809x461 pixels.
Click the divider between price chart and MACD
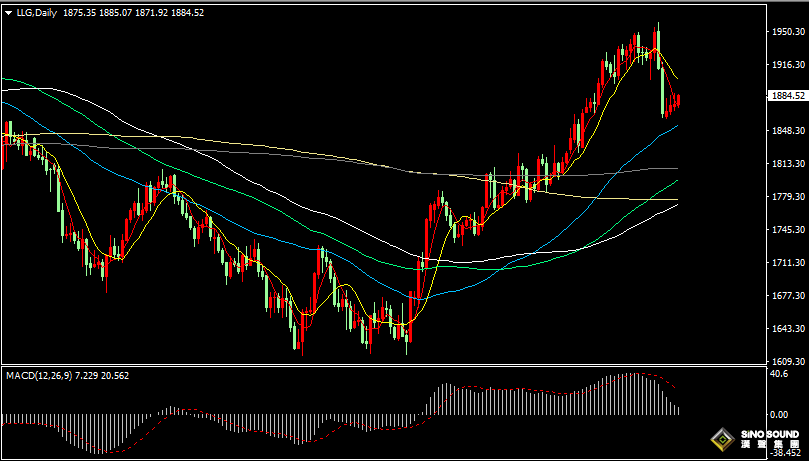380,366
